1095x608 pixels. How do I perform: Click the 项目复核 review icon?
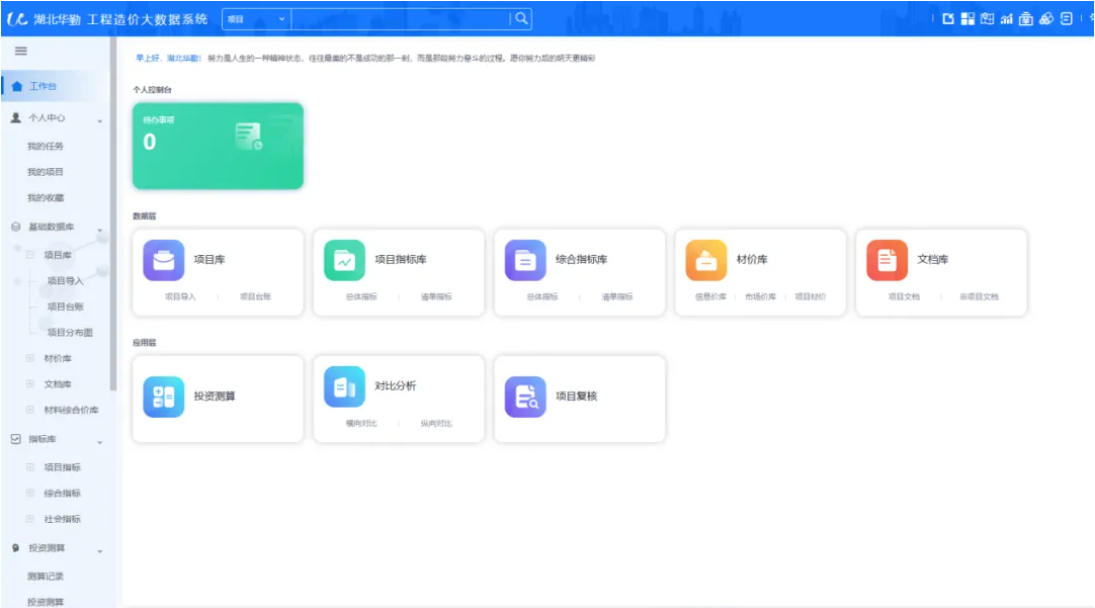point(525,397)
